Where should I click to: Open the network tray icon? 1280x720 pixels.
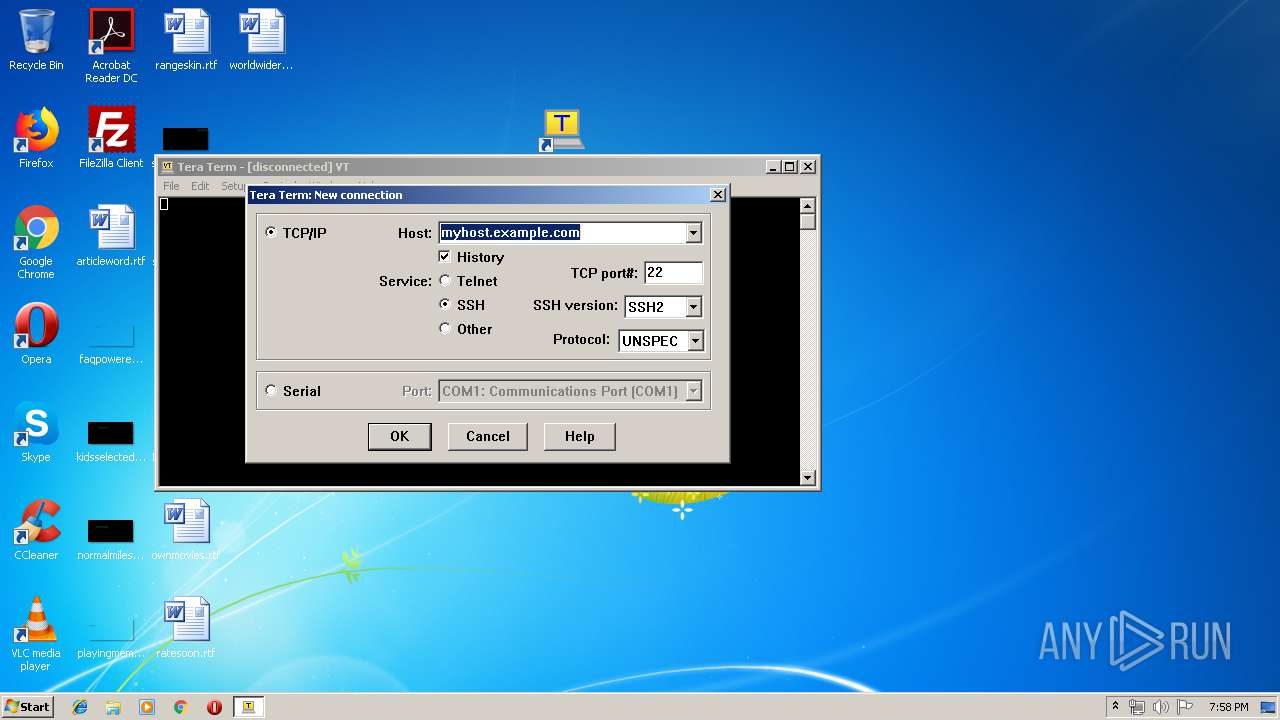tap(1137, 707)
